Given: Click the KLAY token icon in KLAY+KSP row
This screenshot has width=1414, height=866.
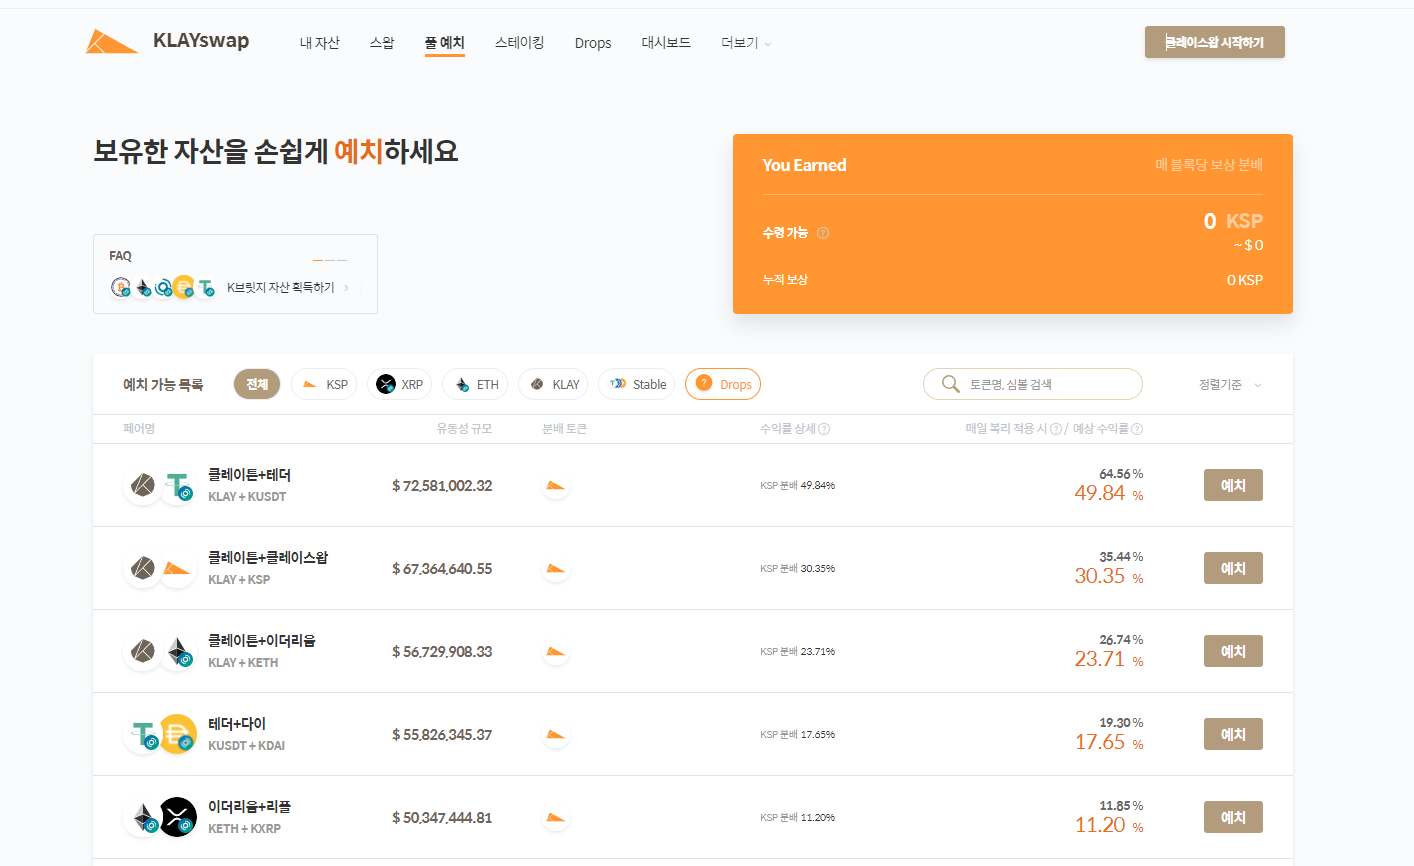Looking at the screenshot, I should 143,569.
